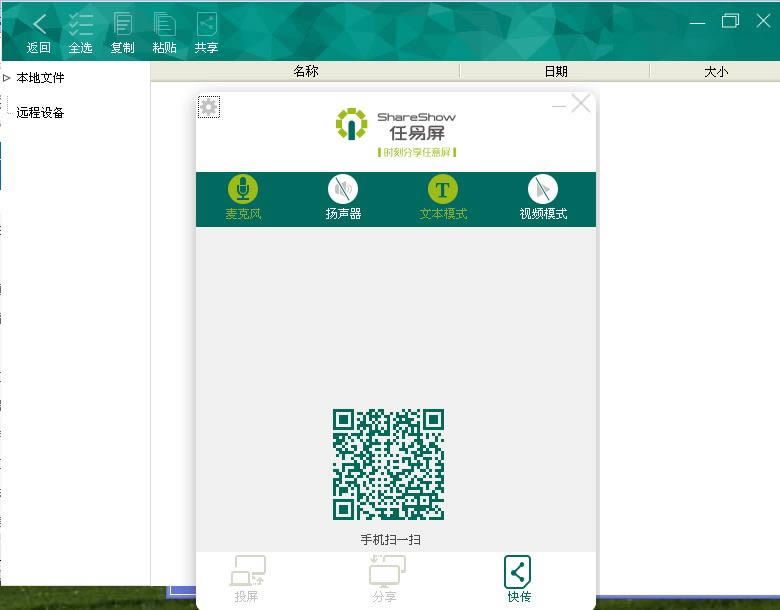The width and height of the screenshot is (780, 610).
Task: Click the 粘贴 paste icon
Action: point(165,25)
